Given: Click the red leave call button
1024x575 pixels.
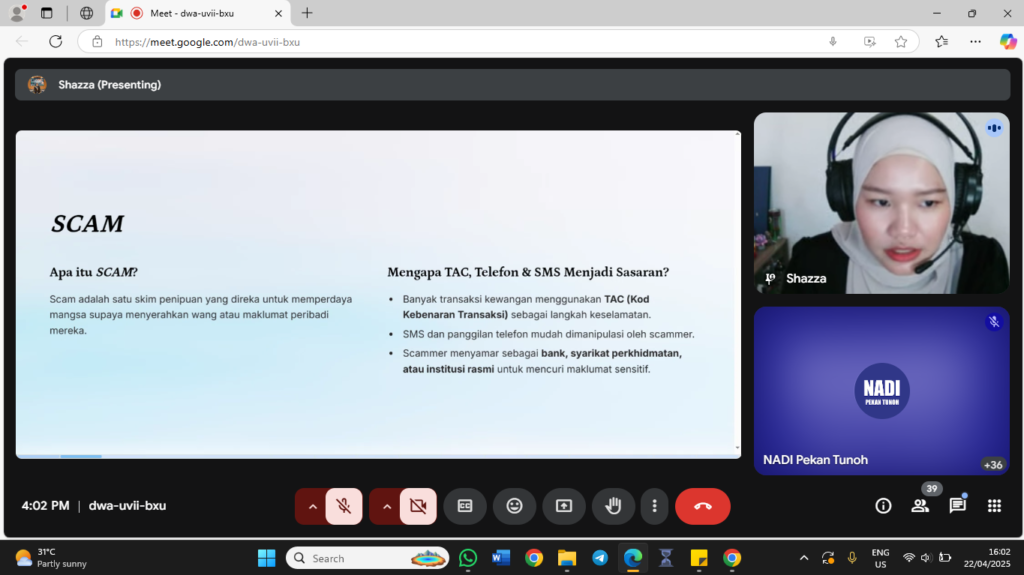Looking at the screenshot, I should point(702,506).
